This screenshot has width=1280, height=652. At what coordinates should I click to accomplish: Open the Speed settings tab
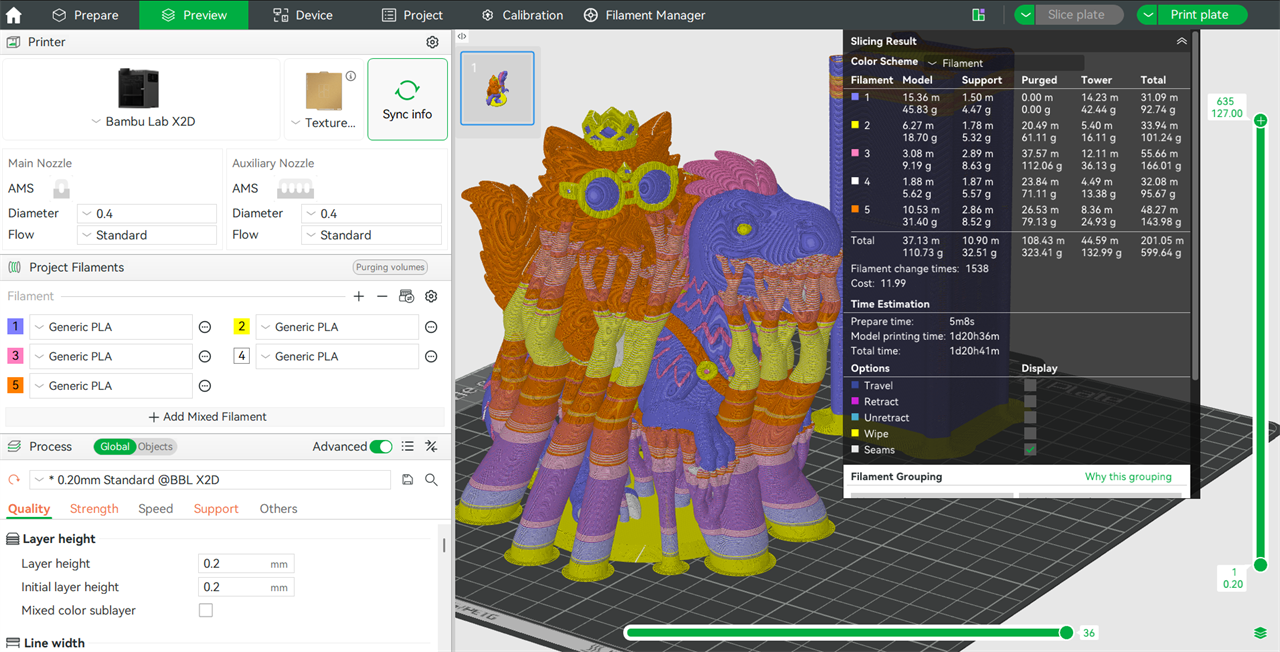point(156,509)
